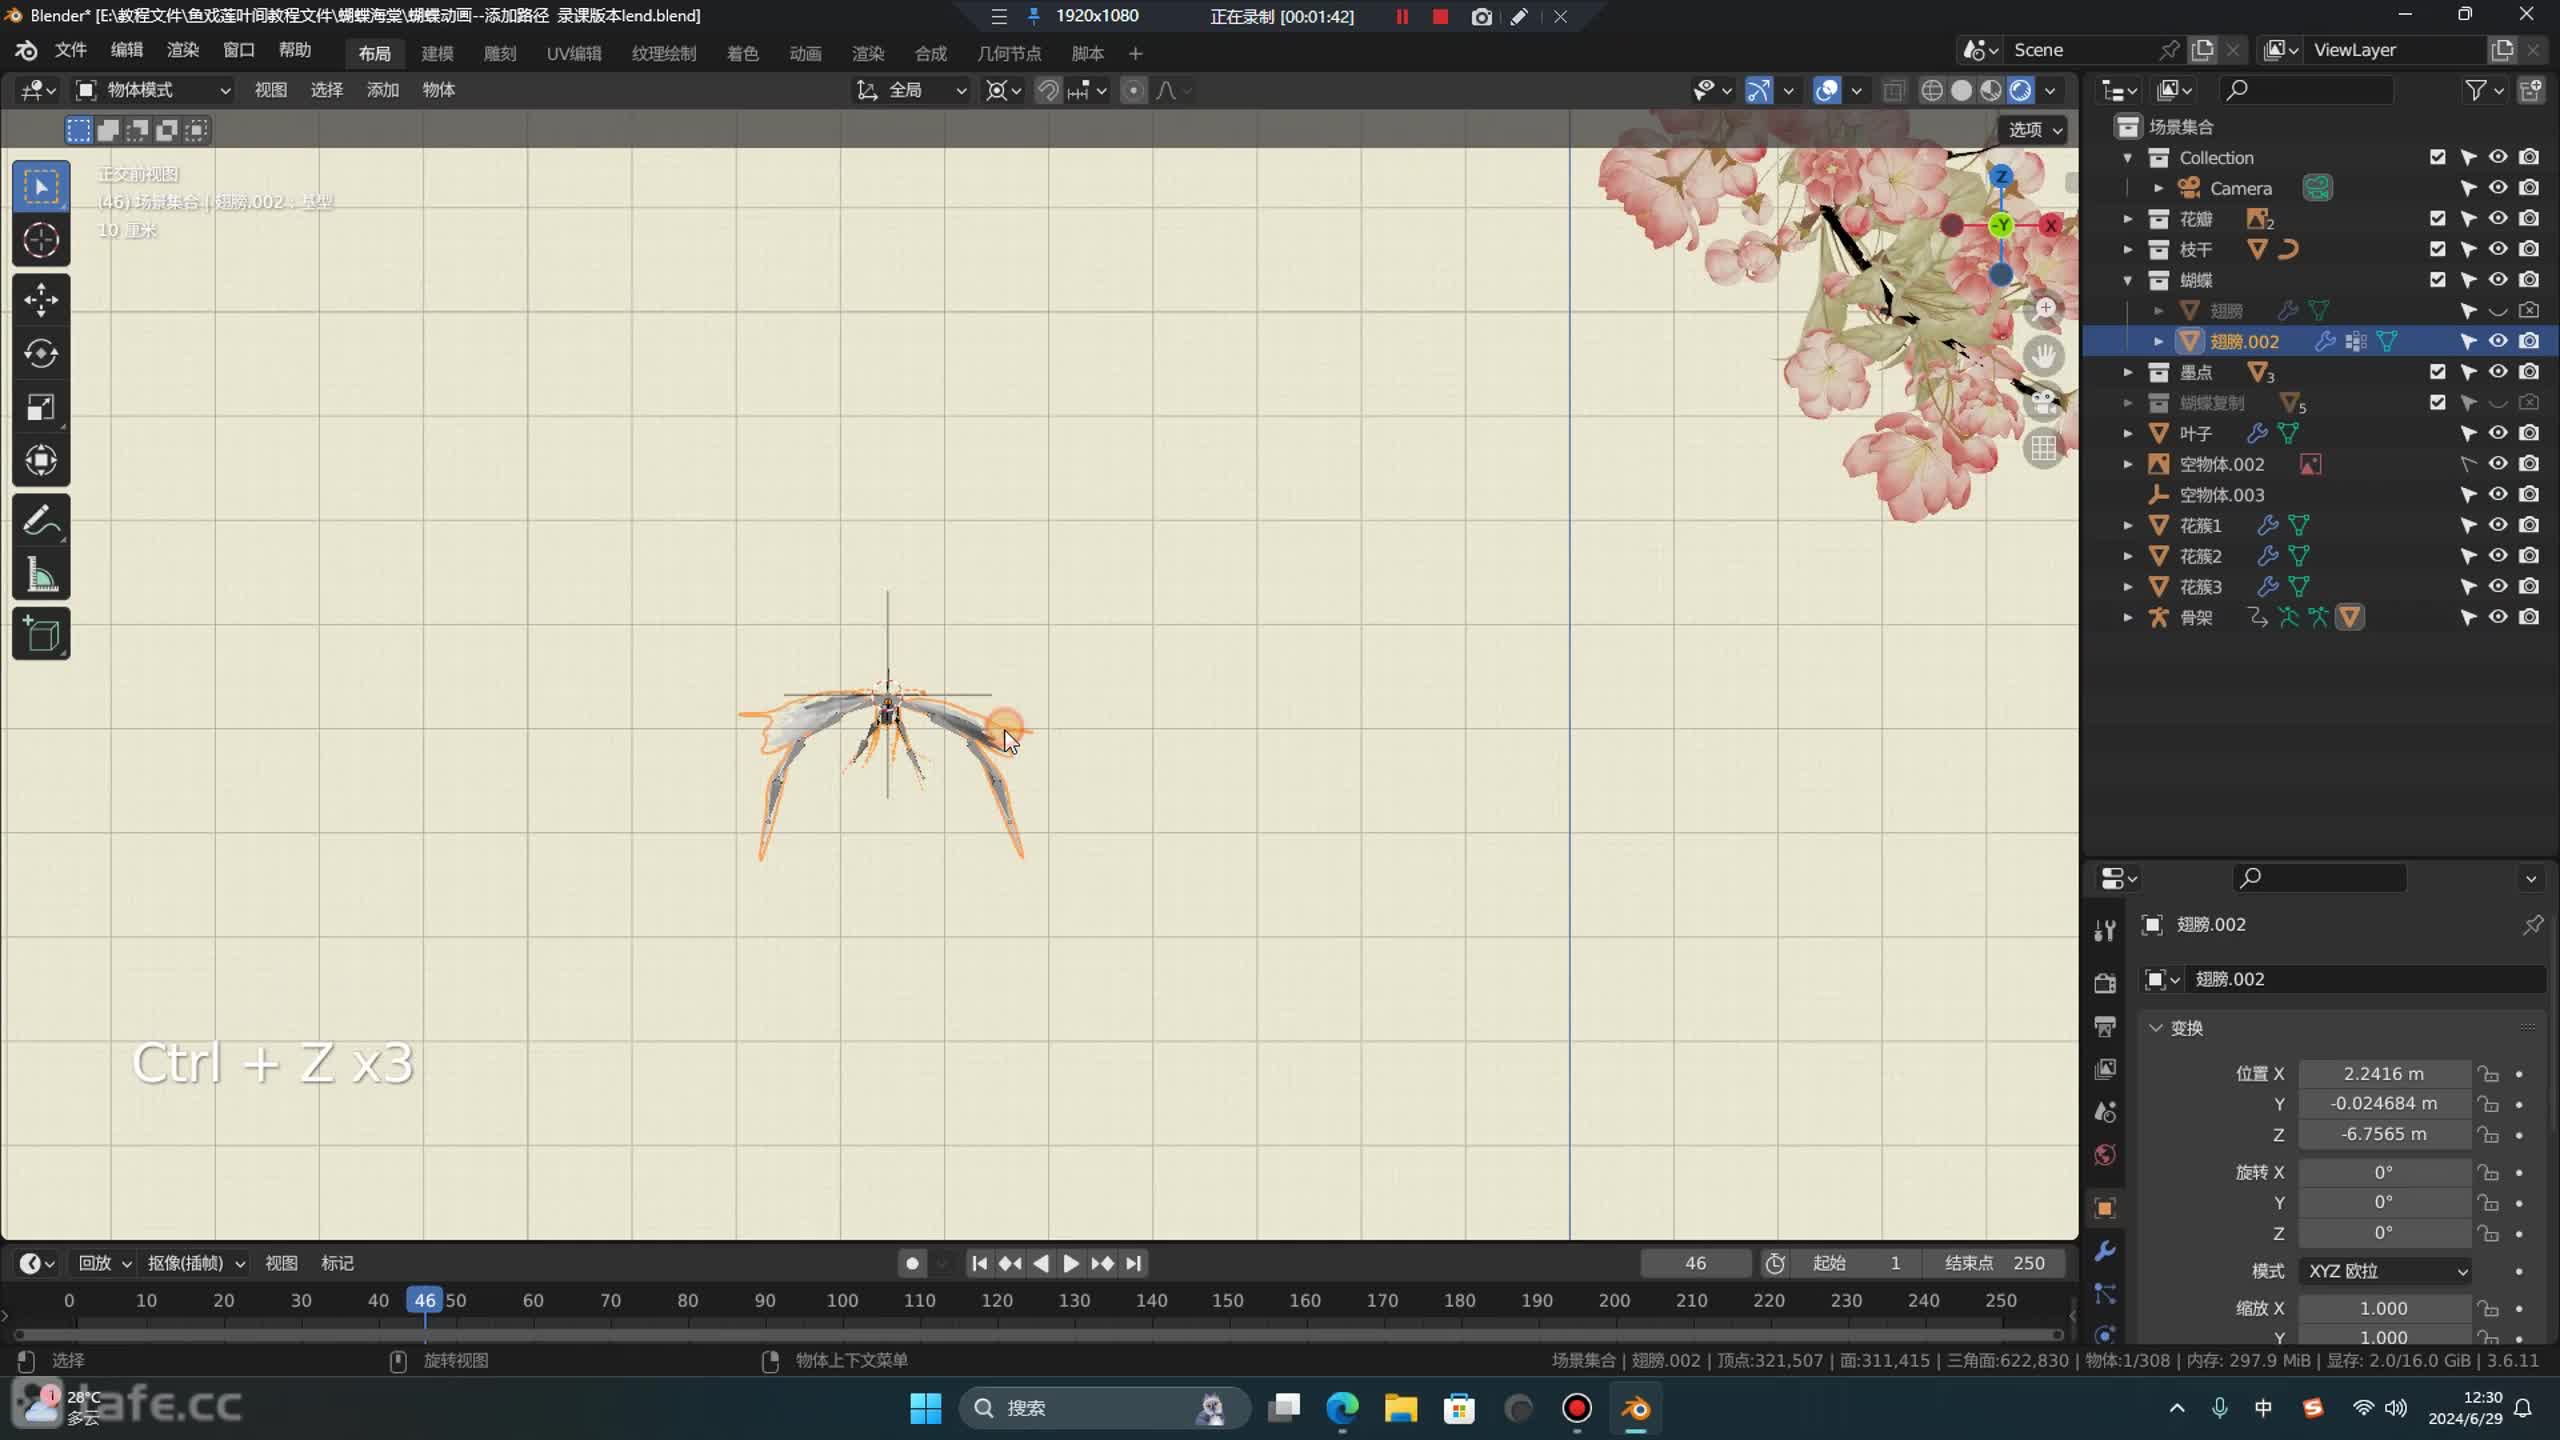Open the 文件 menu
Image resolution: width=2560 pixels, height=1440 pixels.
point(71,51)
